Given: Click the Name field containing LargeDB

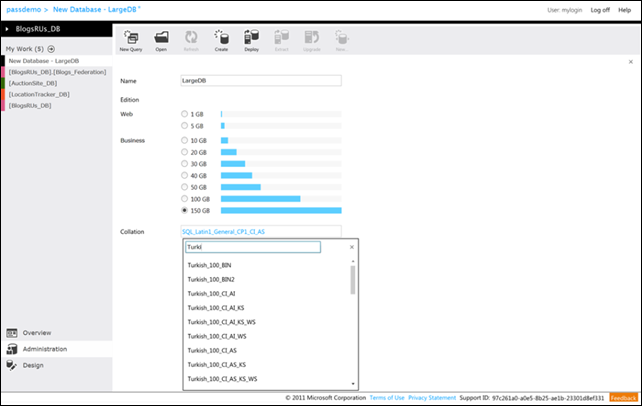Looking at the screenshot, I should click(261, 81).
